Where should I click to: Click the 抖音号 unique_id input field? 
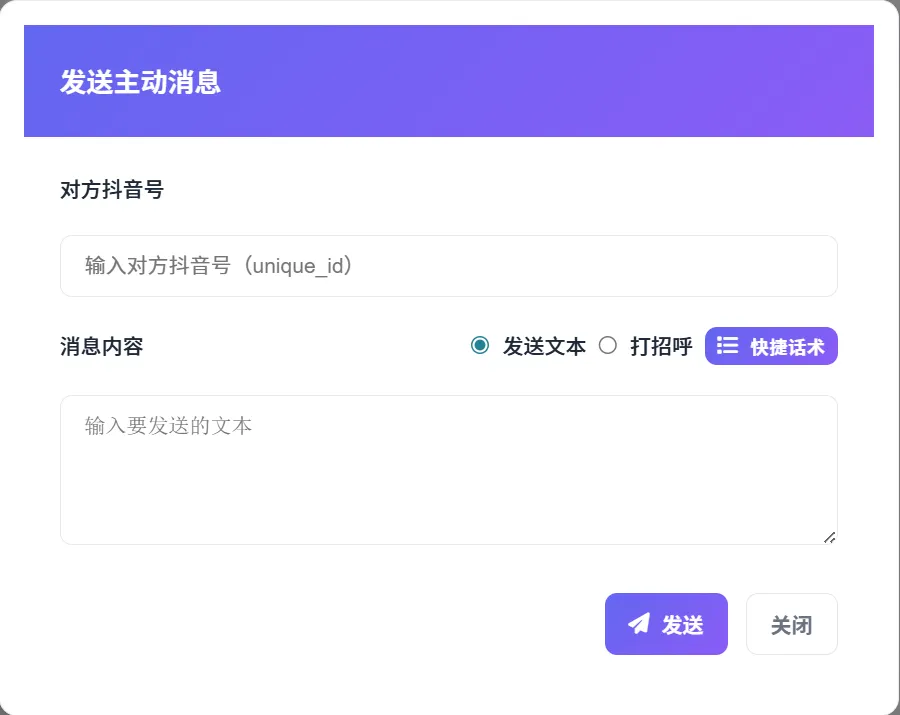click(448, 266)
